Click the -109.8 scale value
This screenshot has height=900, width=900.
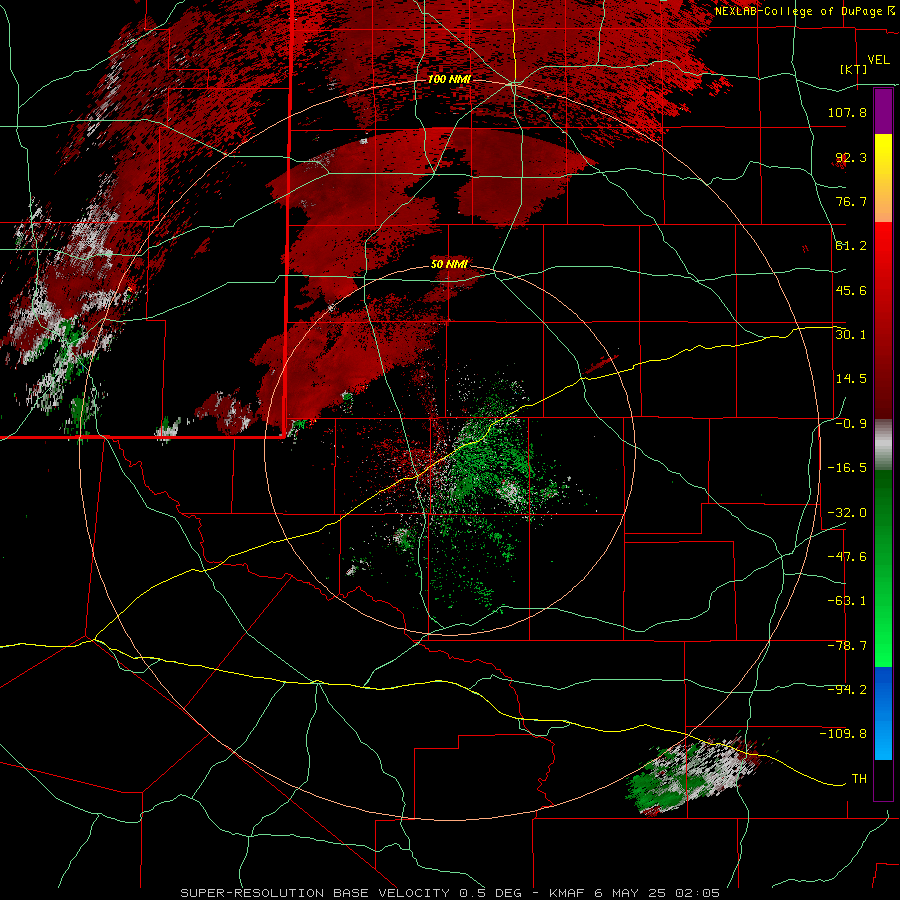[x=843, y=734]
